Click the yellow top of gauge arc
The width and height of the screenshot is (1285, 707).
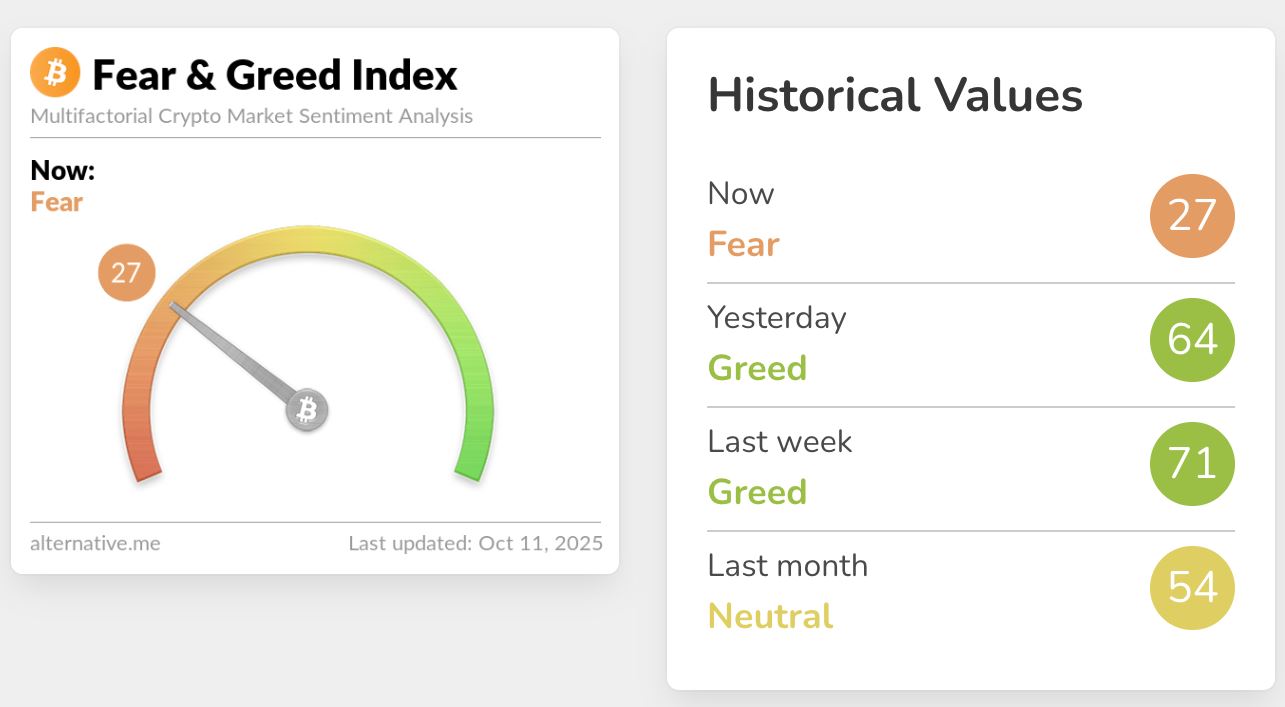[x=308, y=239]
